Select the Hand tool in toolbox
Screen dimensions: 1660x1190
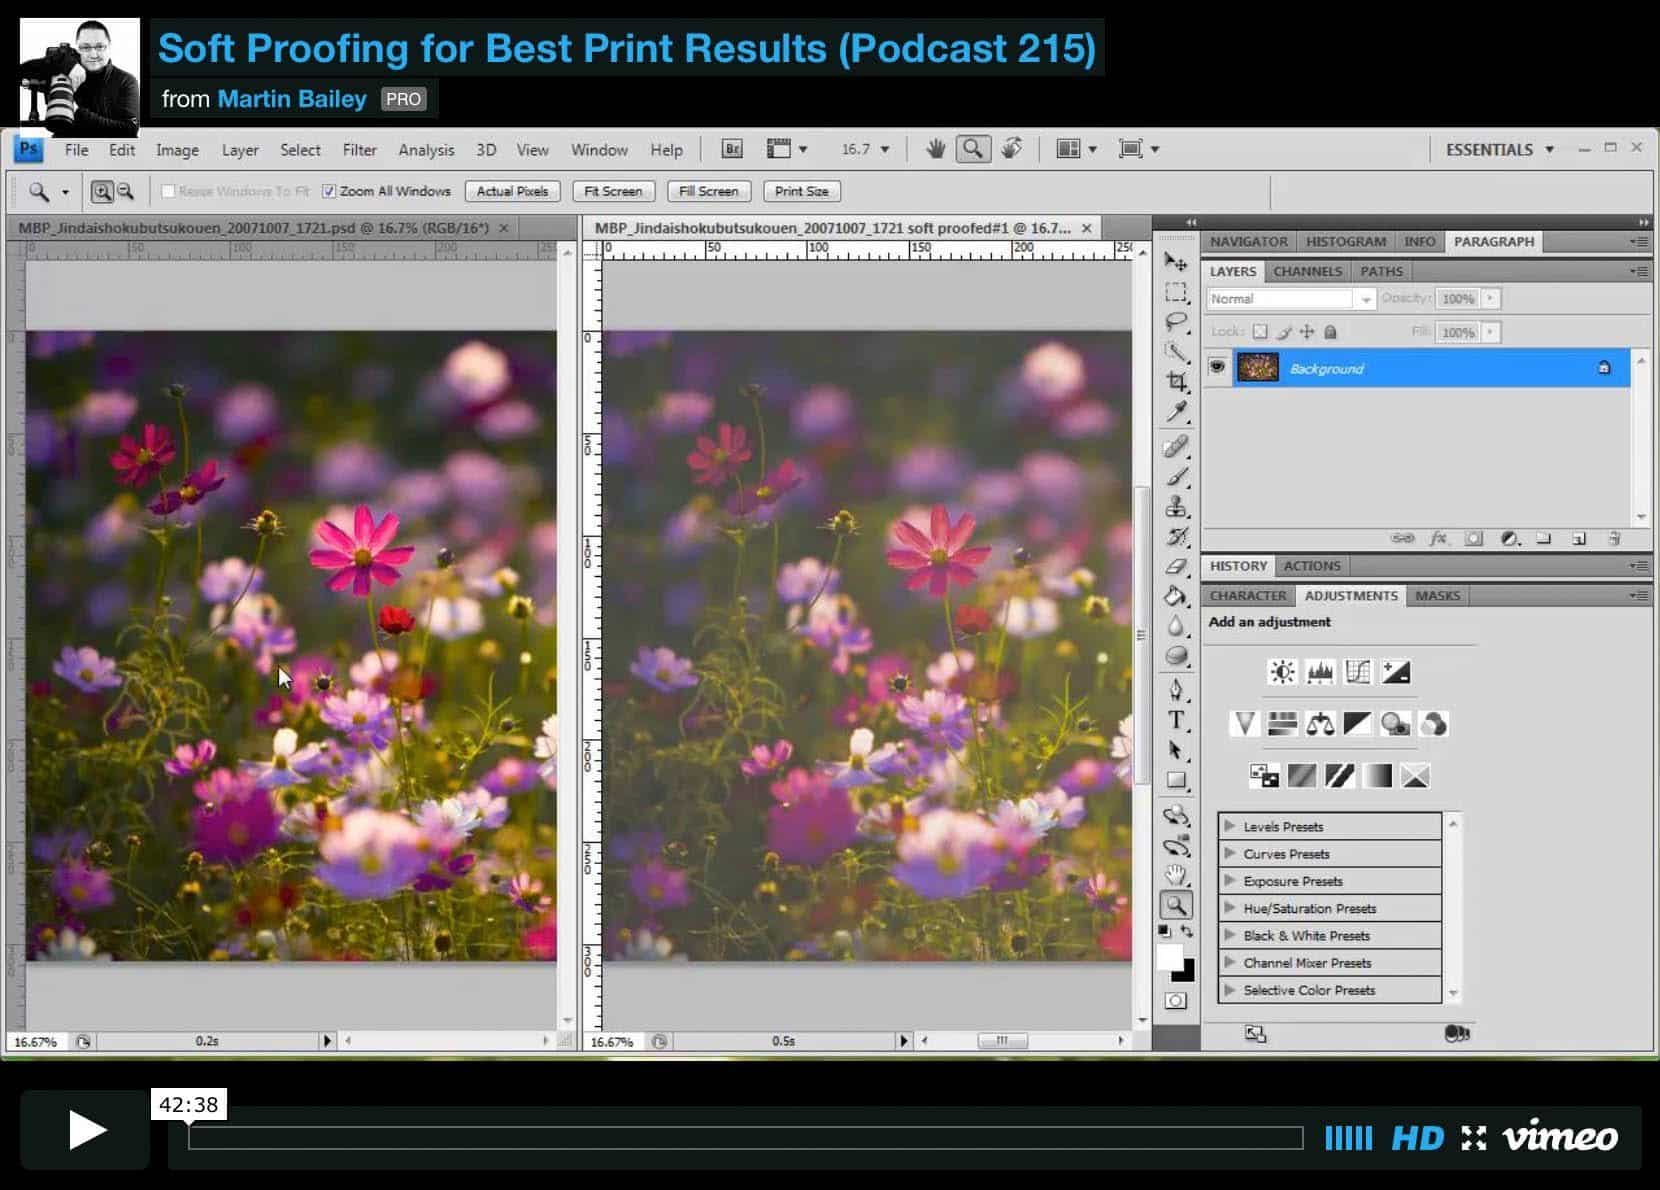(x=1177, y=876)
